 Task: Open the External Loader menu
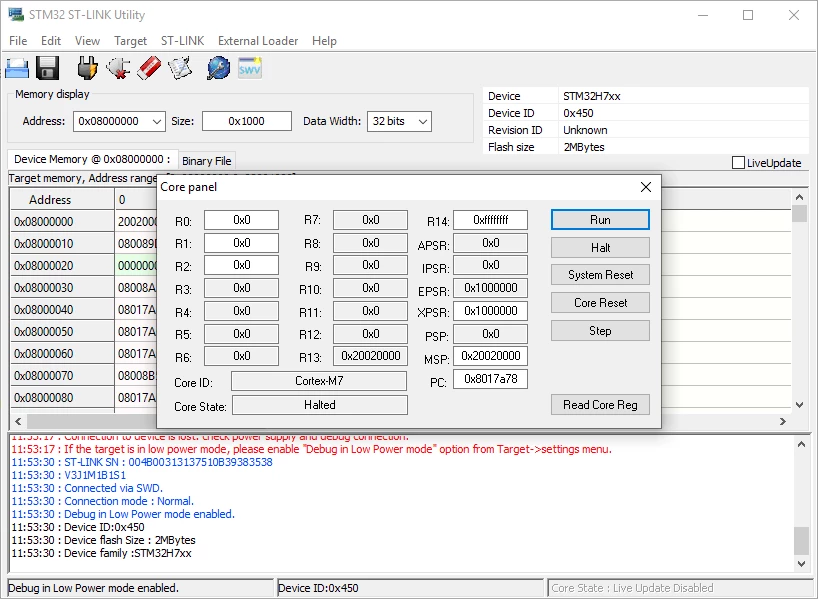(x=258, y=41)
